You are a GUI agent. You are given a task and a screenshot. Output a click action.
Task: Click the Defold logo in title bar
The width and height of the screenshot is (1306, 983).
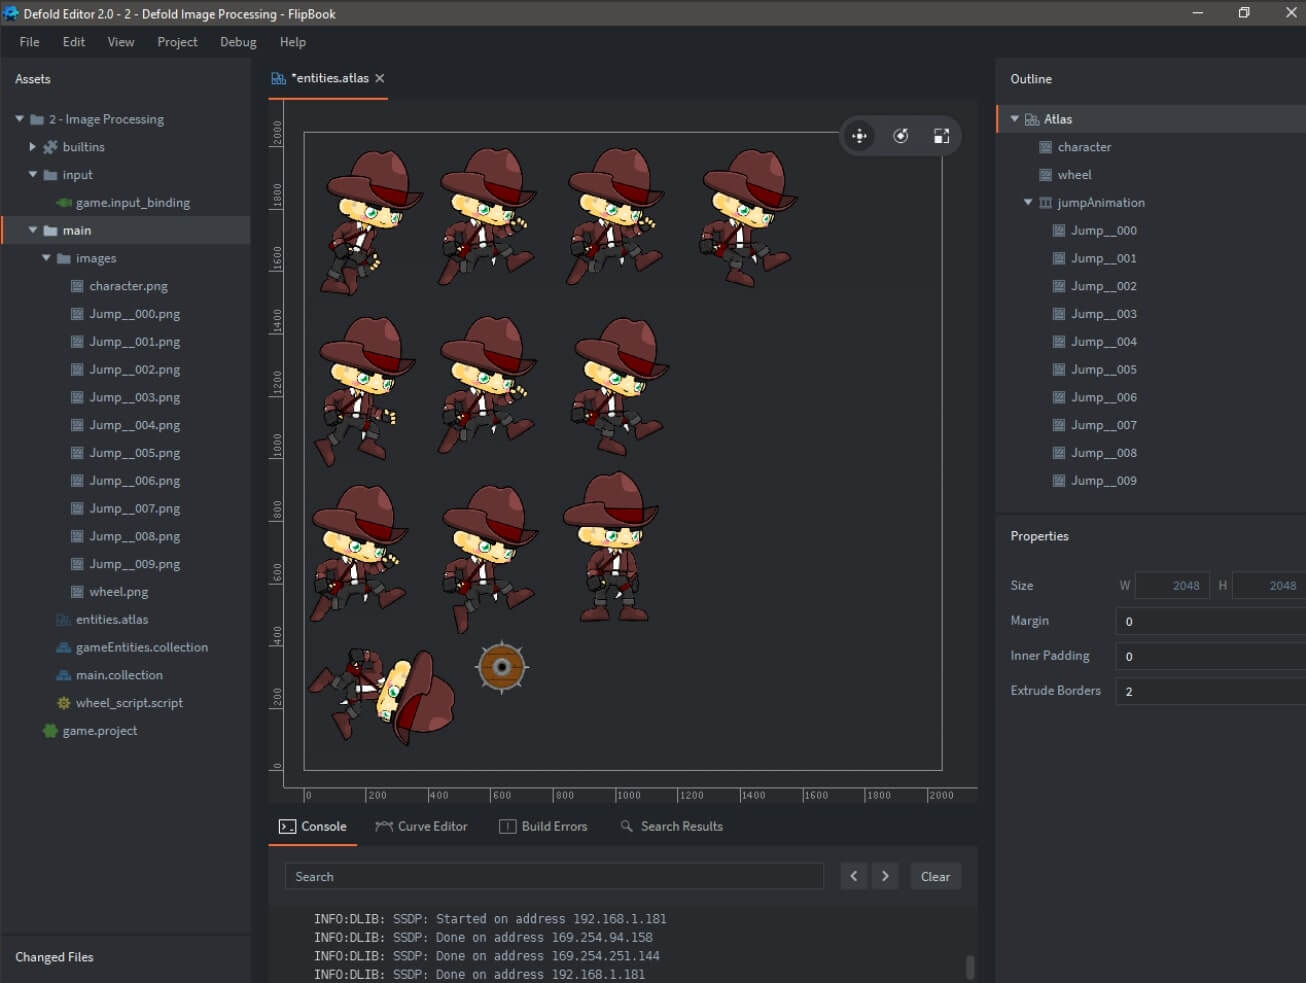[11, 13]
